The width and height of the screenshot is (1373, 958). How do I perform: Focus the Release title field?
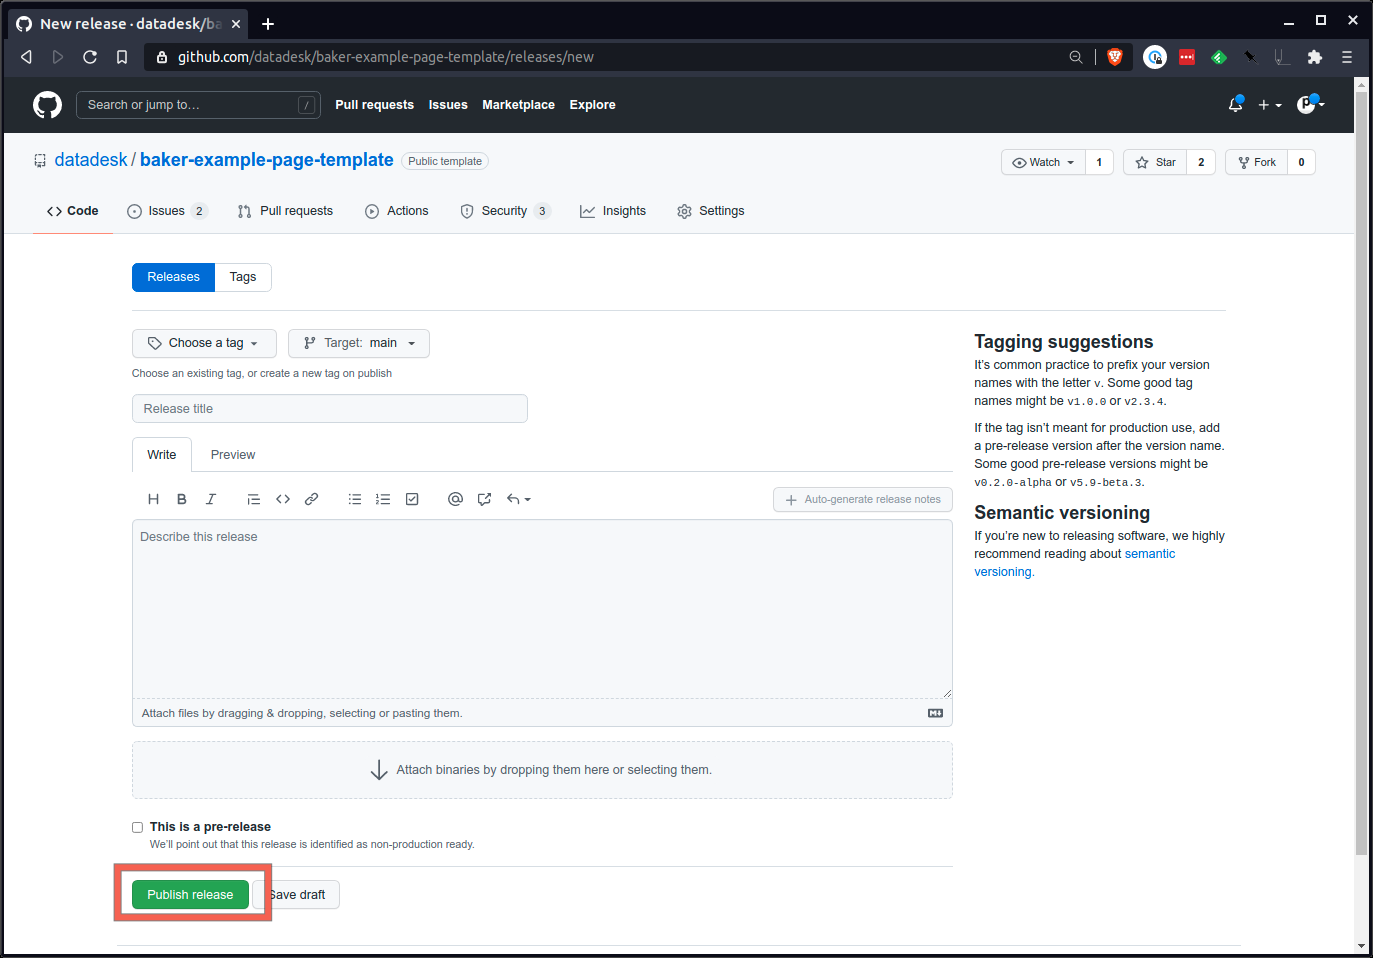330,409
